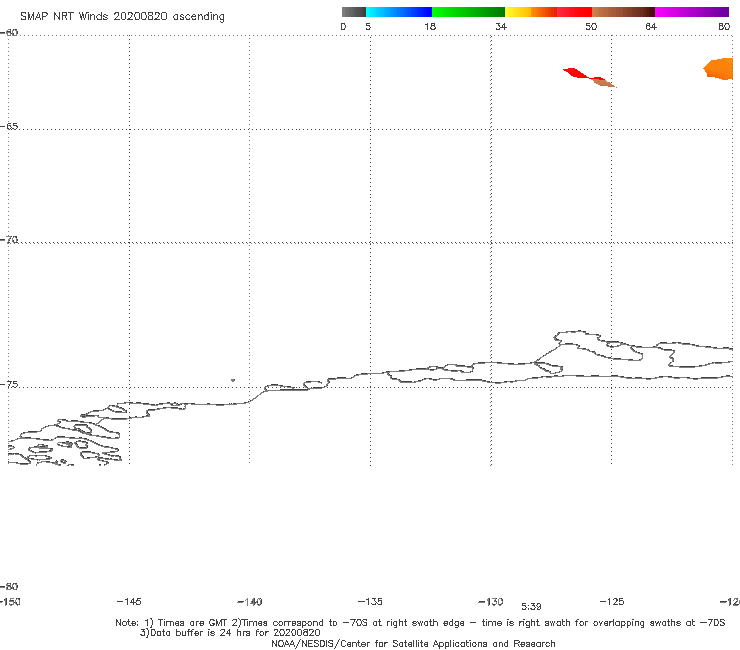Click the longitude label -145

pos(129,601)
